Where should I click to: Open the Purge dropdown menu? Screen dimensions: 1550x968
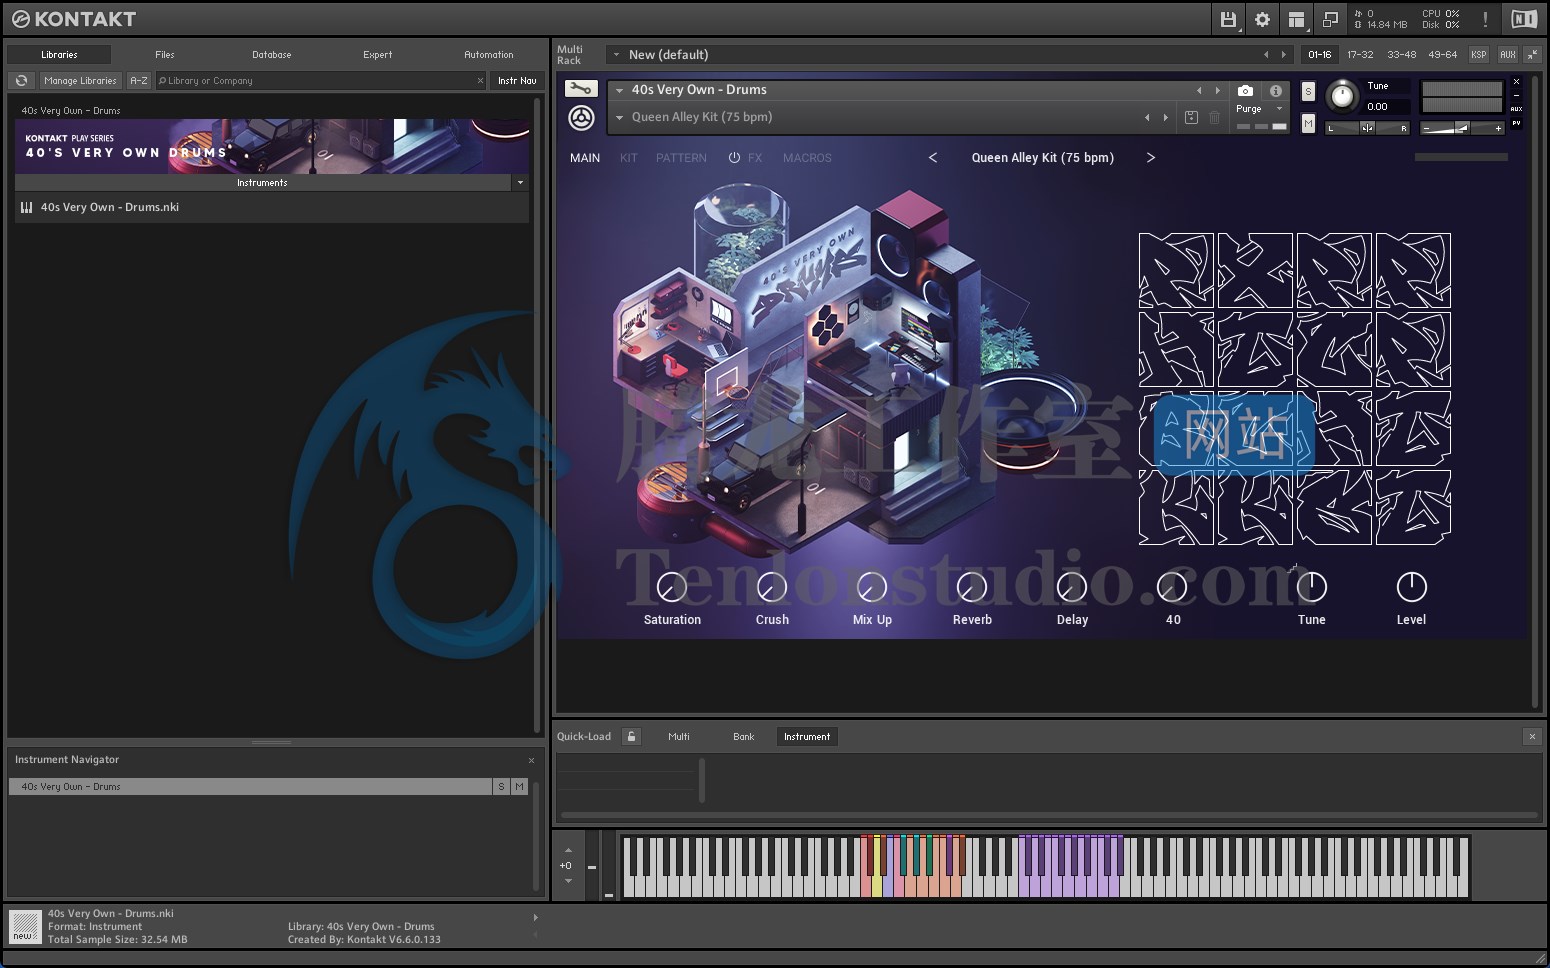coord(1278,108)
